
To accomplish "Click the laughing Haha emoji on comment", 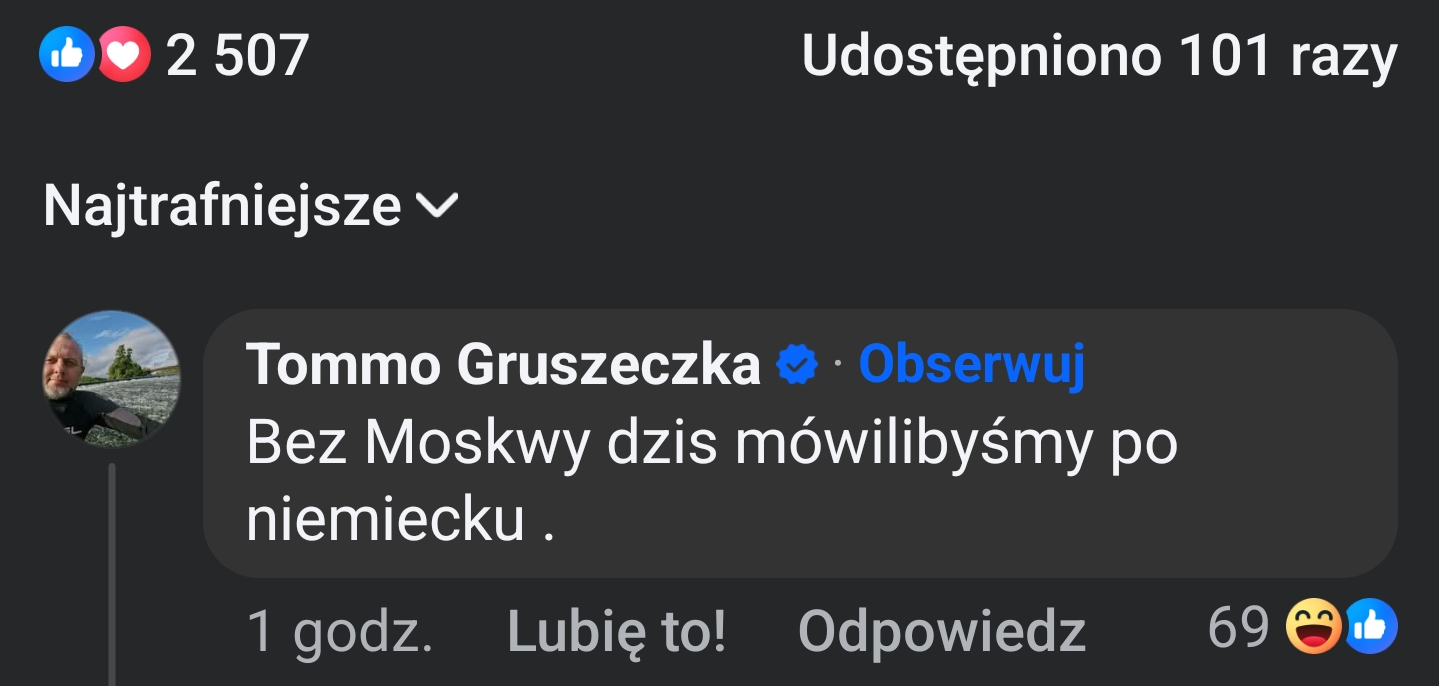I will [1313, 629].
